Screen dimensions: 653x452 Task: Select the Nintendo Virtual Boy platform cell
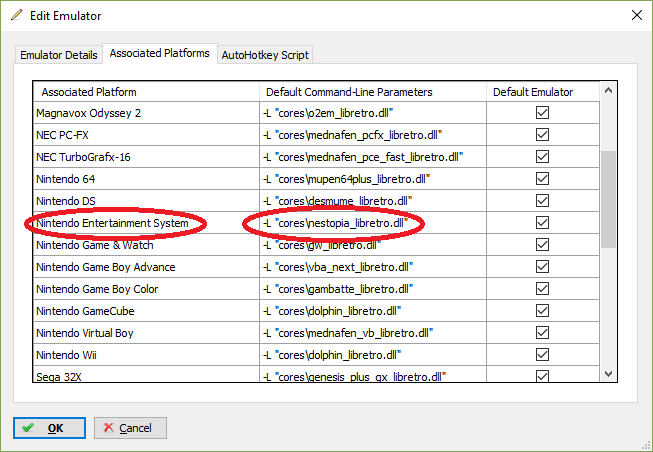146,333
